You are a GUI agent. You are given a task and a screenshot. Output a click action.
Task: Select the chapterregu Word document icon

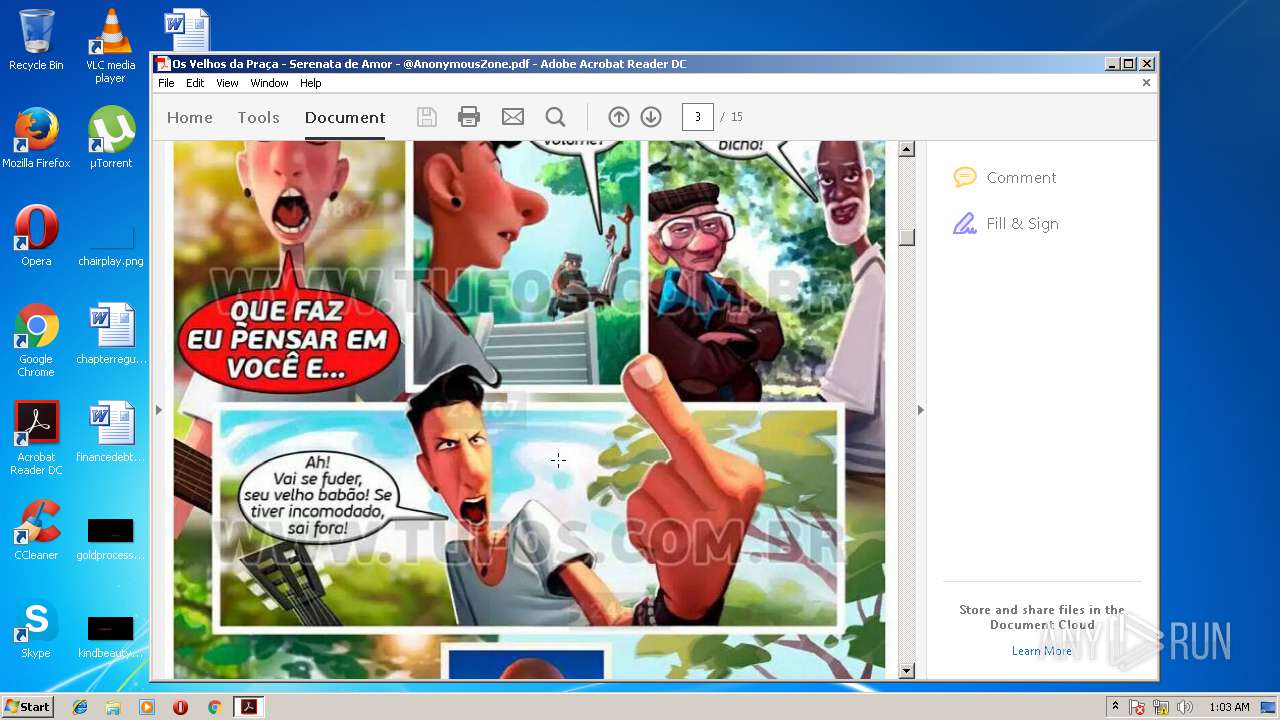click(110, 334)
